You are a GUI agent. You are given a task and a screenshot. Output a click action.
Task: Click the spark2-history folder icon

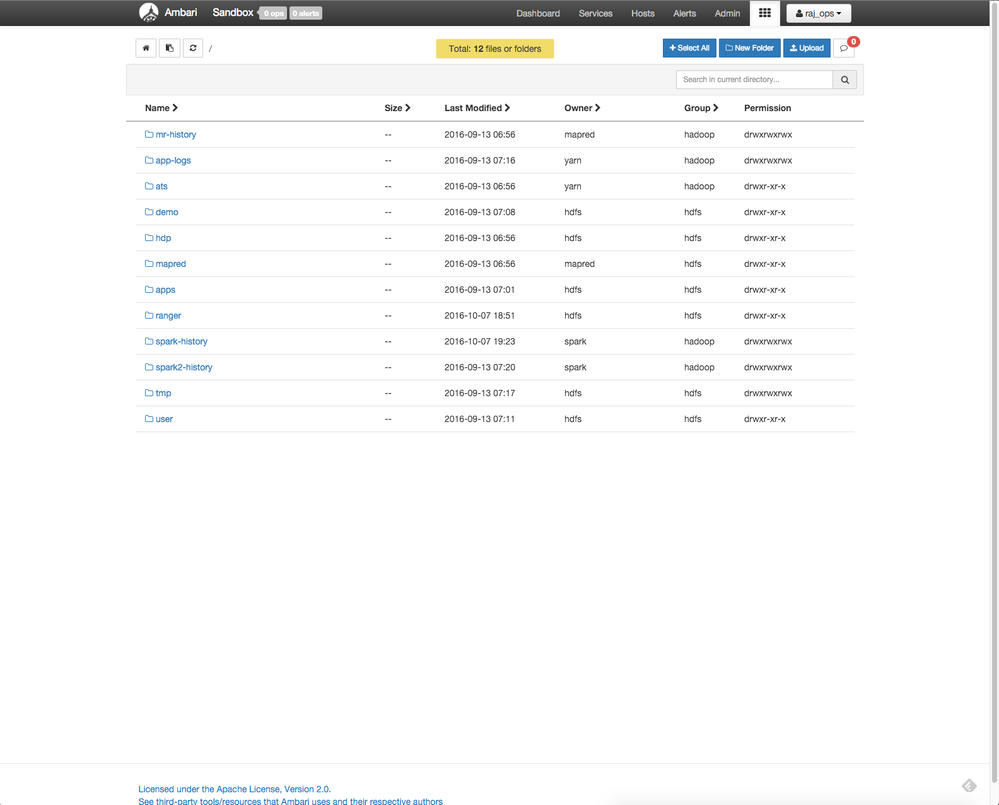tap(148, 367)
